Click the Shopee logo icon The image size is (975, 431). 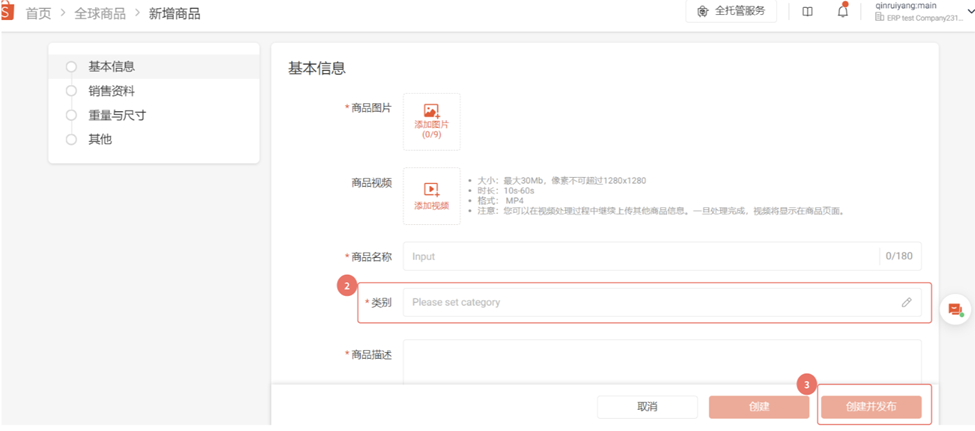point(7,13)
